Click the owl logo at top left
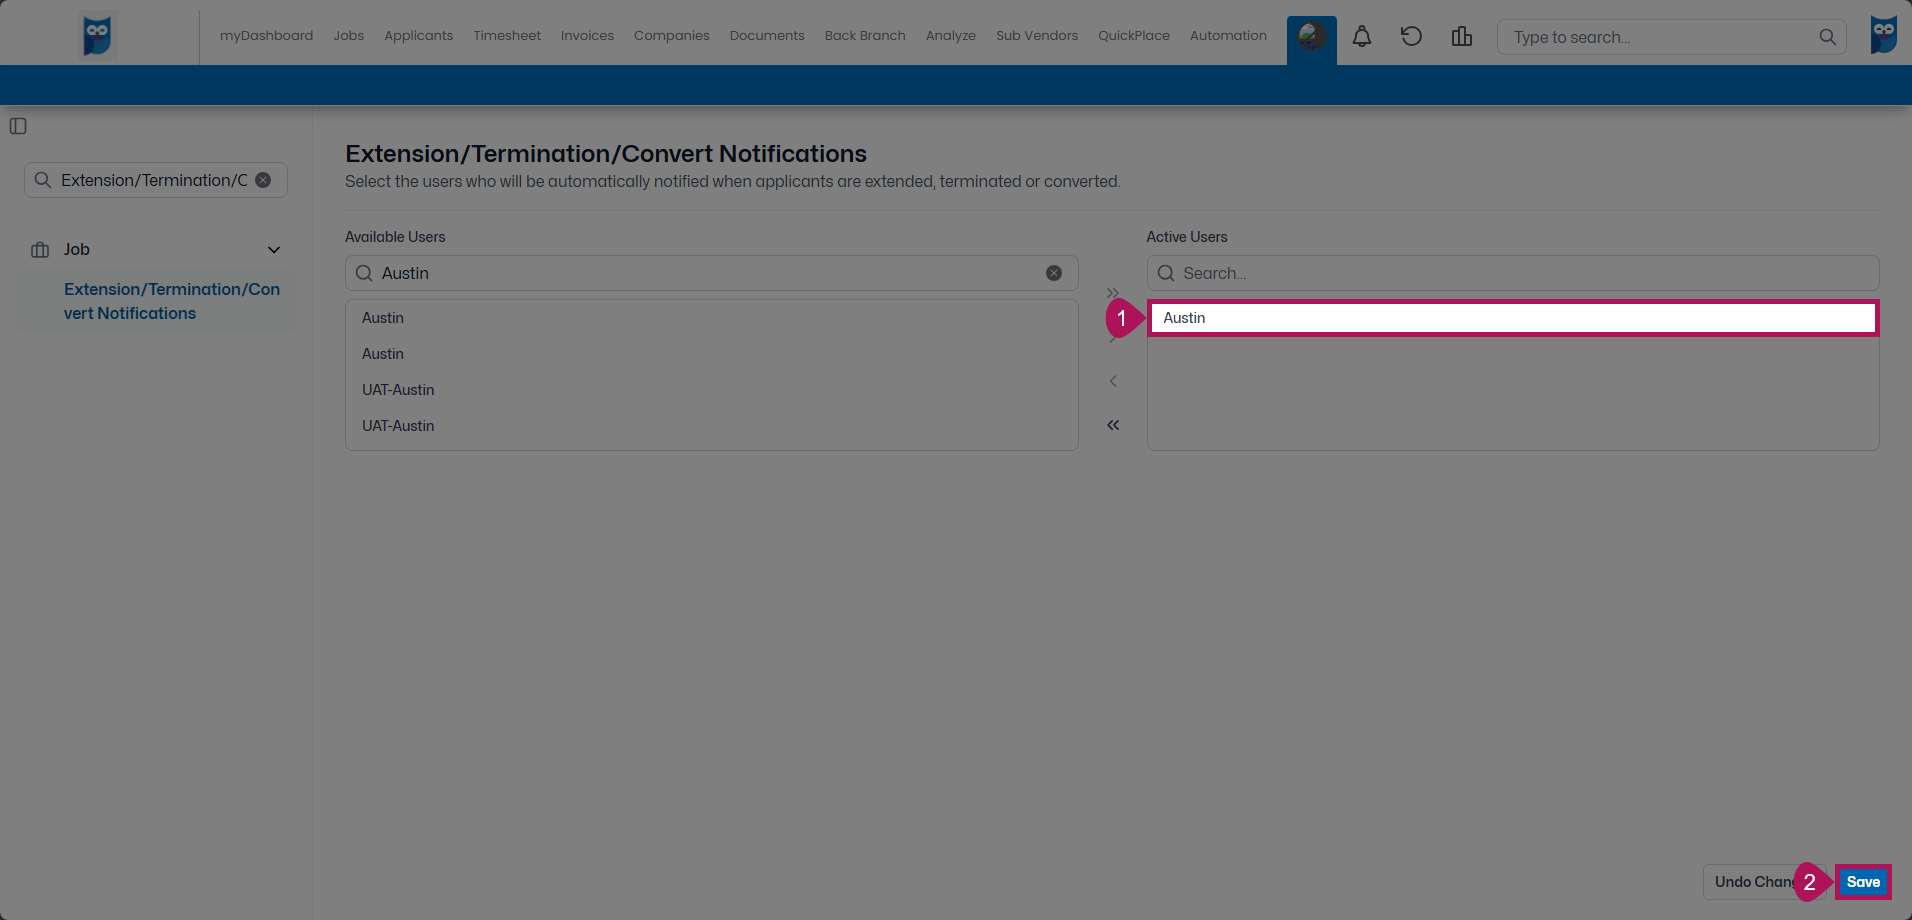1912x920 pixels. click(97, 34)
